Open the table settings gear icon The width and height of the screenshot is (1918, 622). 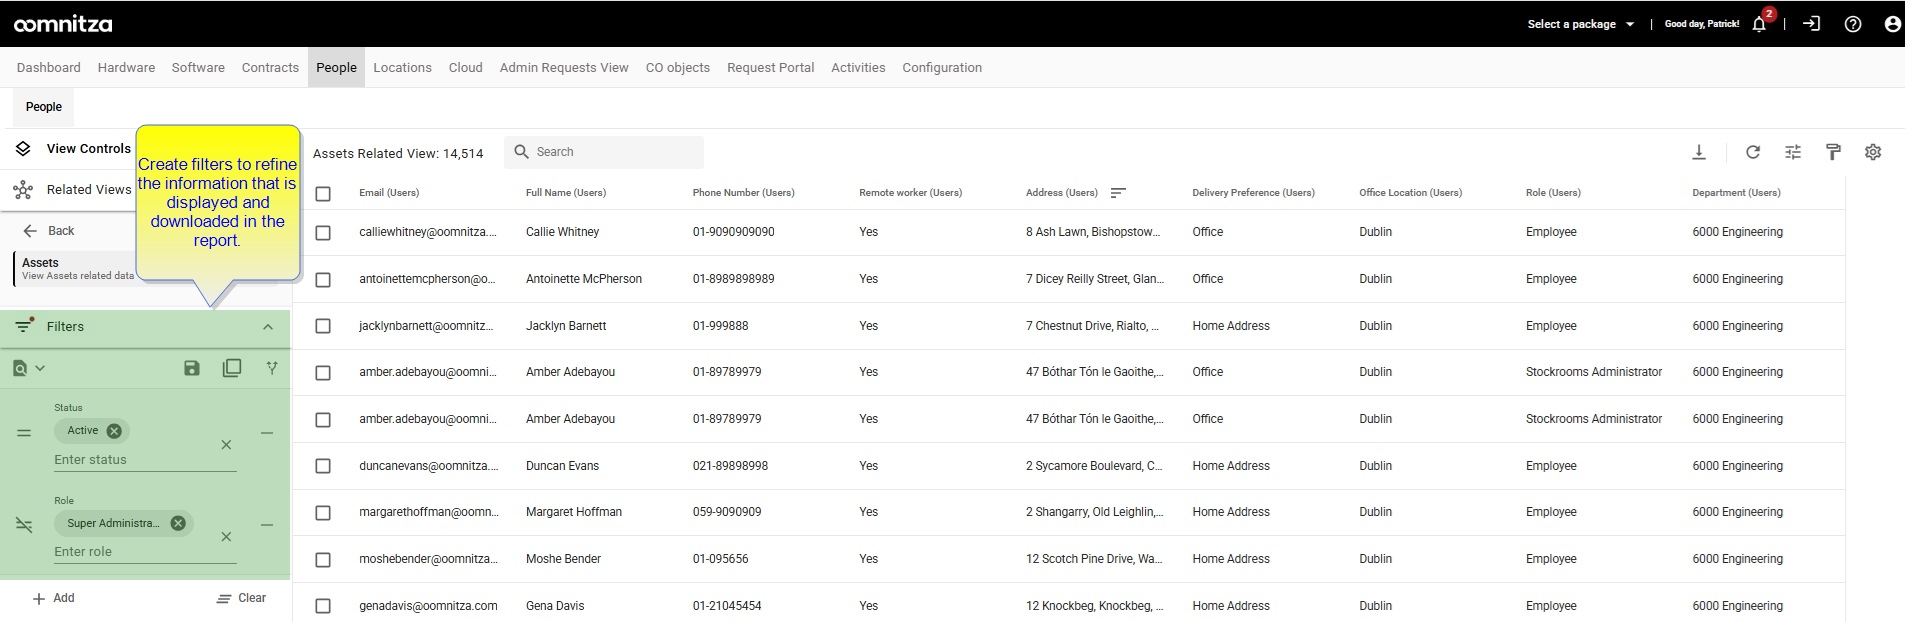[1873, 152]
